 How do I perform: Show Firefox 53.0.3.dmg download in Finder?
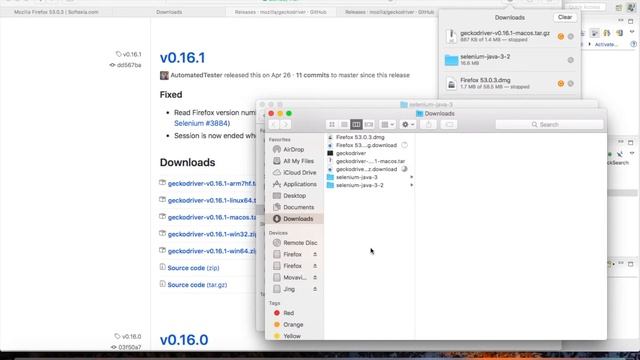[x=571, y=83]
